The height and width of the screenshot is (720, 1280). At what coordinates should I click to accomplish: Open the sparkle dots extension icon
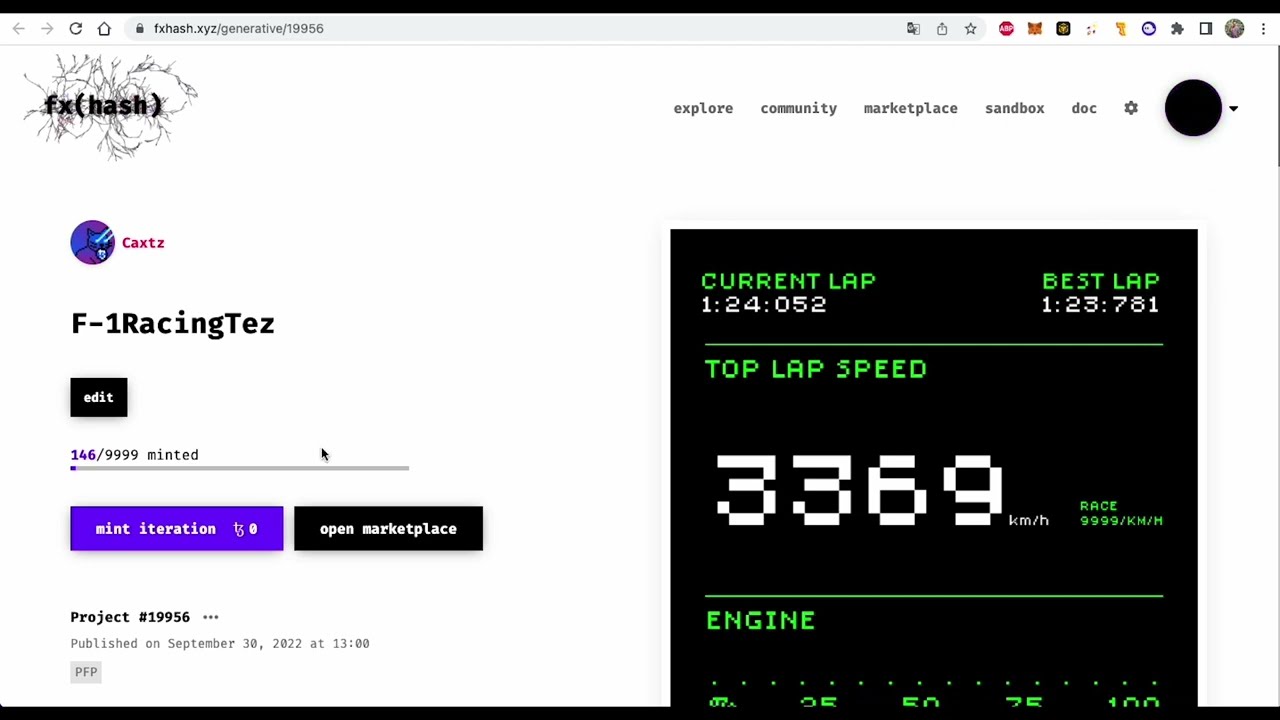click(1092, 29)
